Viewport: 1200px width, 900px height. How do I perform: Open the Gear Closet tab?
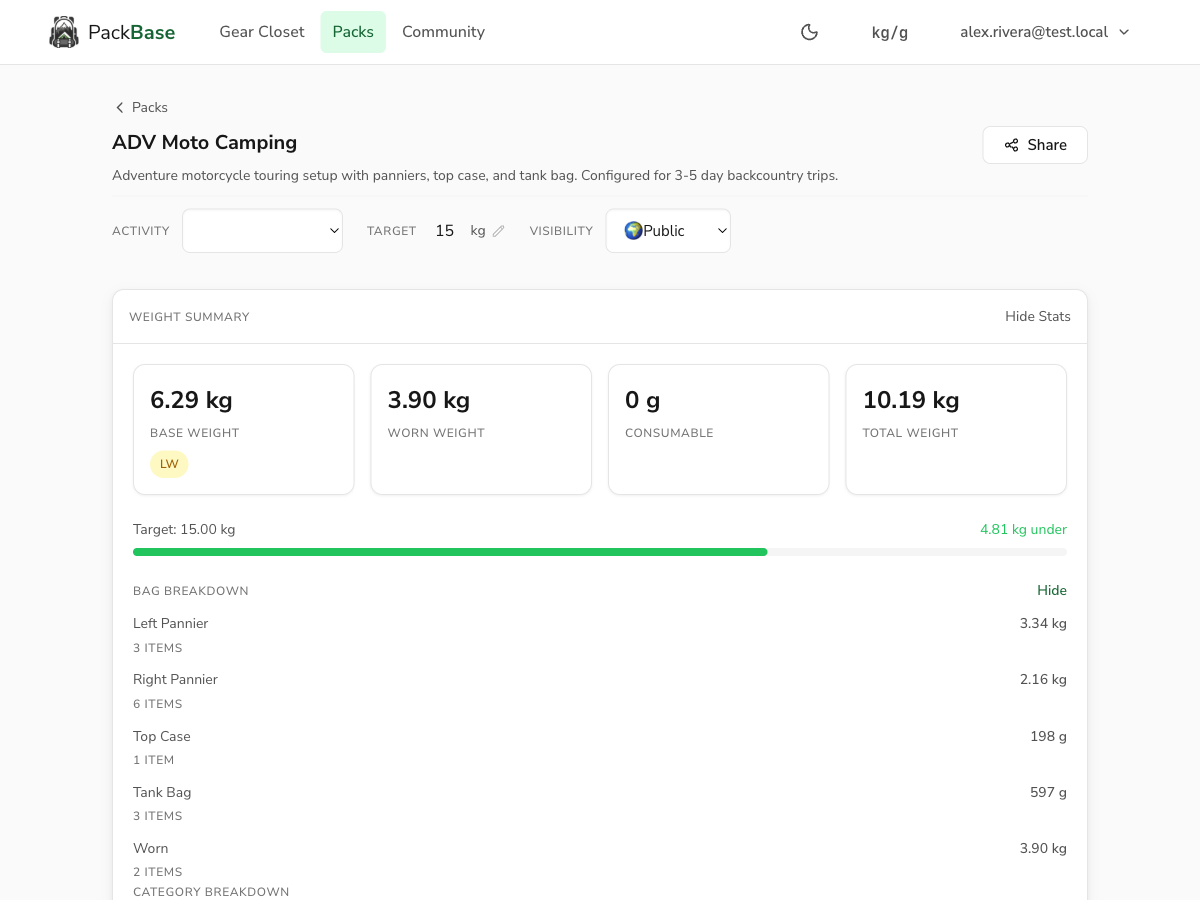click(x=262, y=32)
